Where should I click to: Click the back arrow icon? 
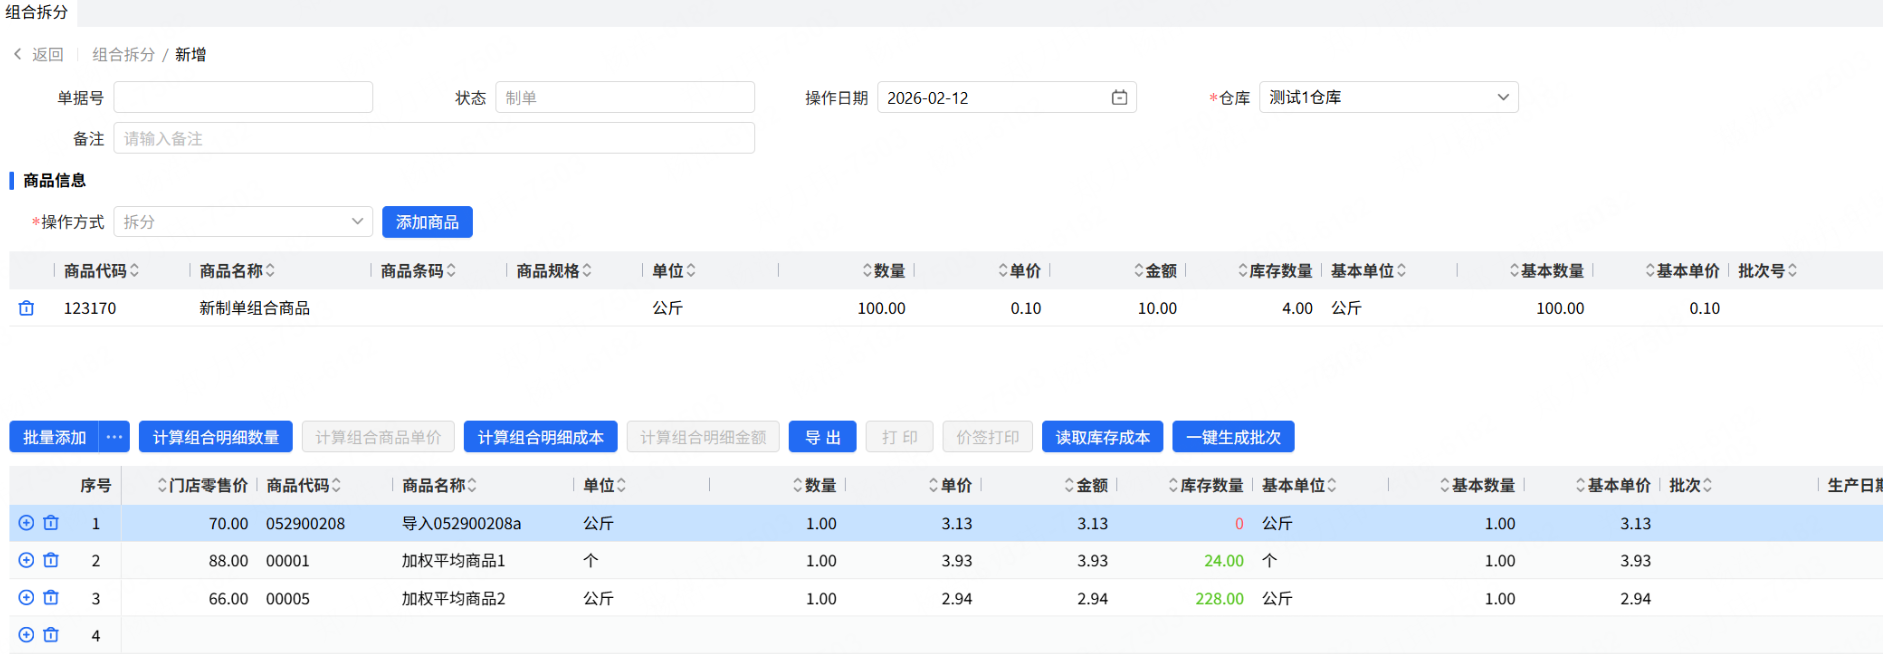[18, 54]
